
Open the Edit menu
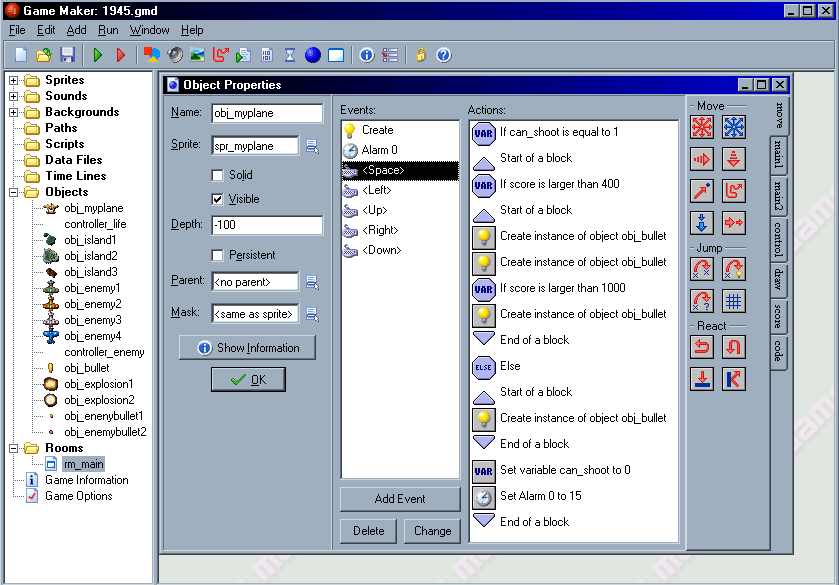pyautogui.click(x=46, y=30)
